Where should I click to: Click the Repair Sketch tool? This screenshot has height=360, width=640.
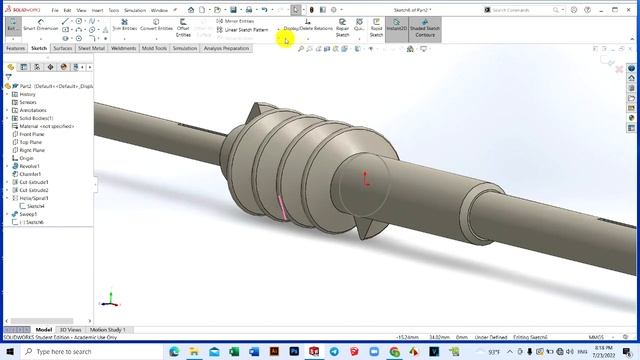pos(342,28)
